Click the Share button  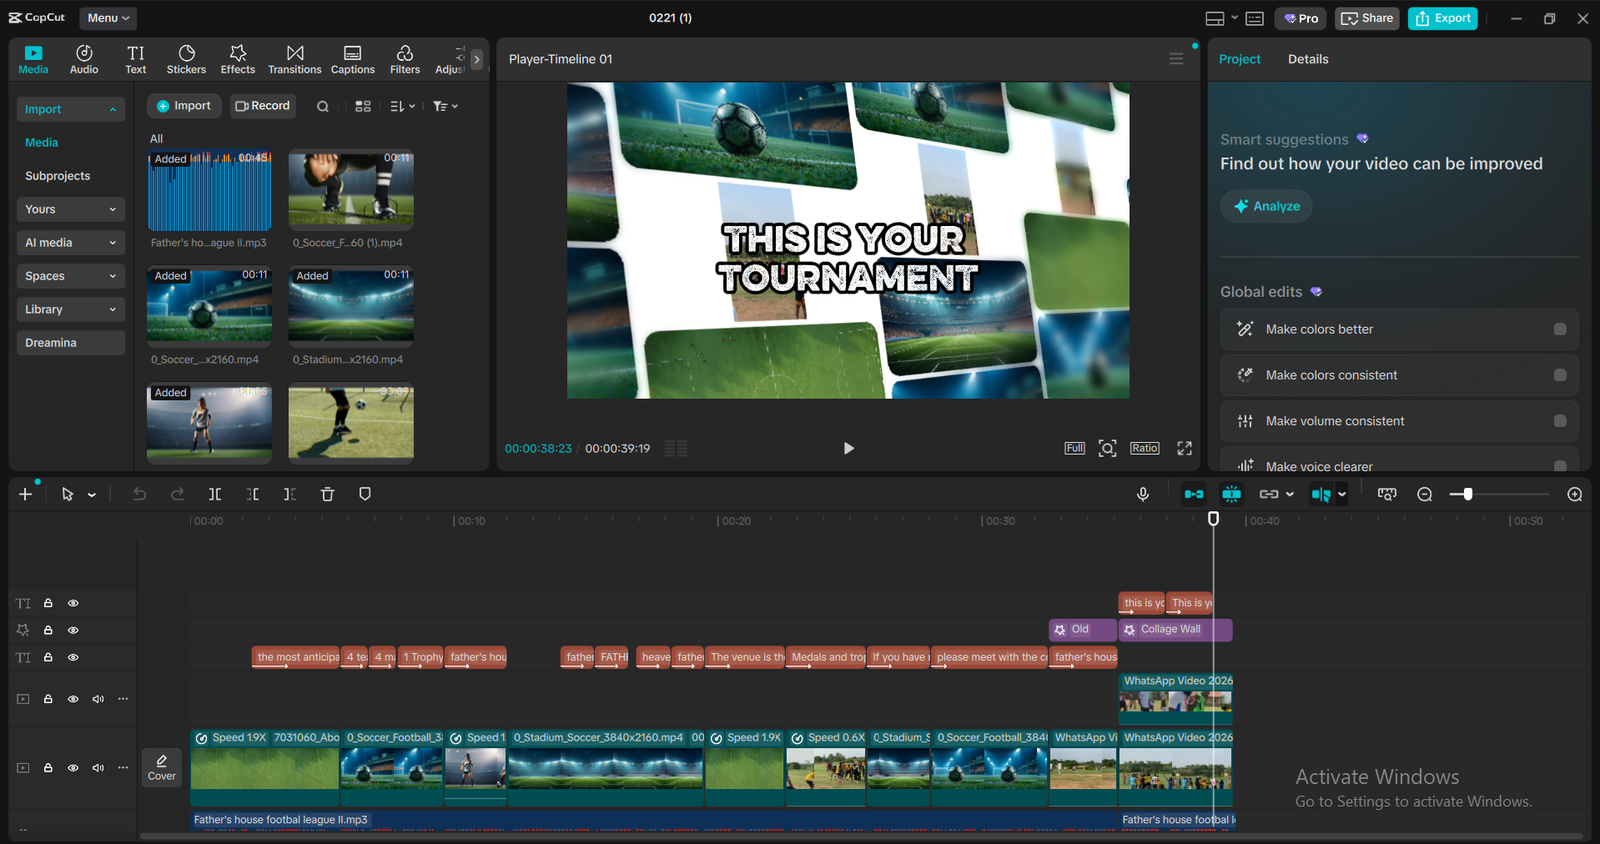tap(1367, 18)
